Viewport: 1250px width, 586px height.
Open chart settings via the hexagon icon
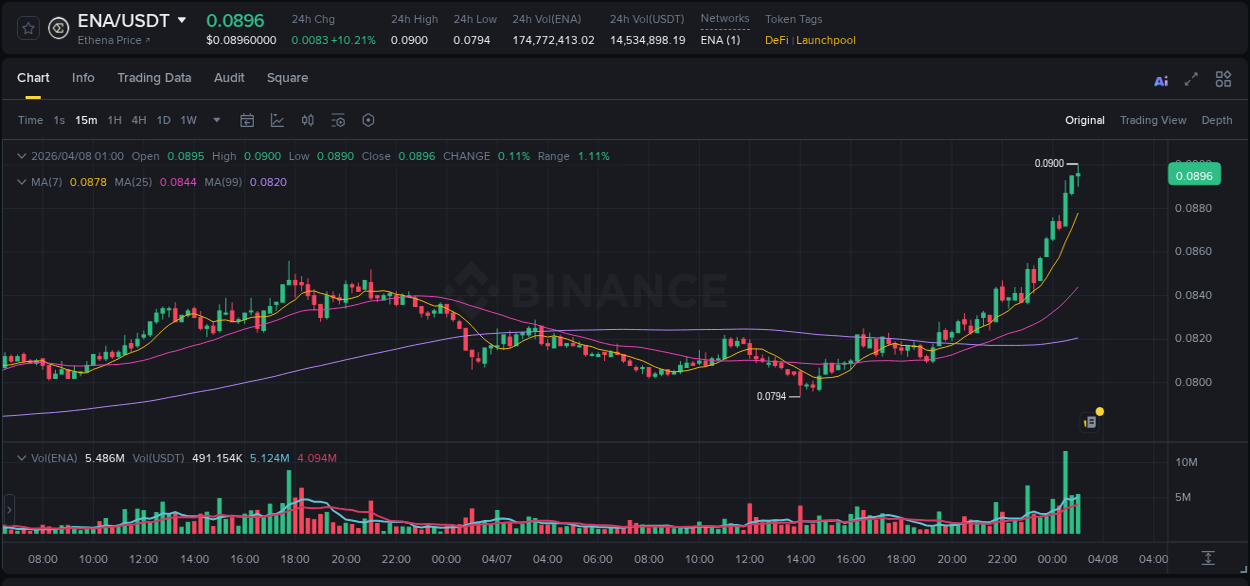tap(368, 120)
